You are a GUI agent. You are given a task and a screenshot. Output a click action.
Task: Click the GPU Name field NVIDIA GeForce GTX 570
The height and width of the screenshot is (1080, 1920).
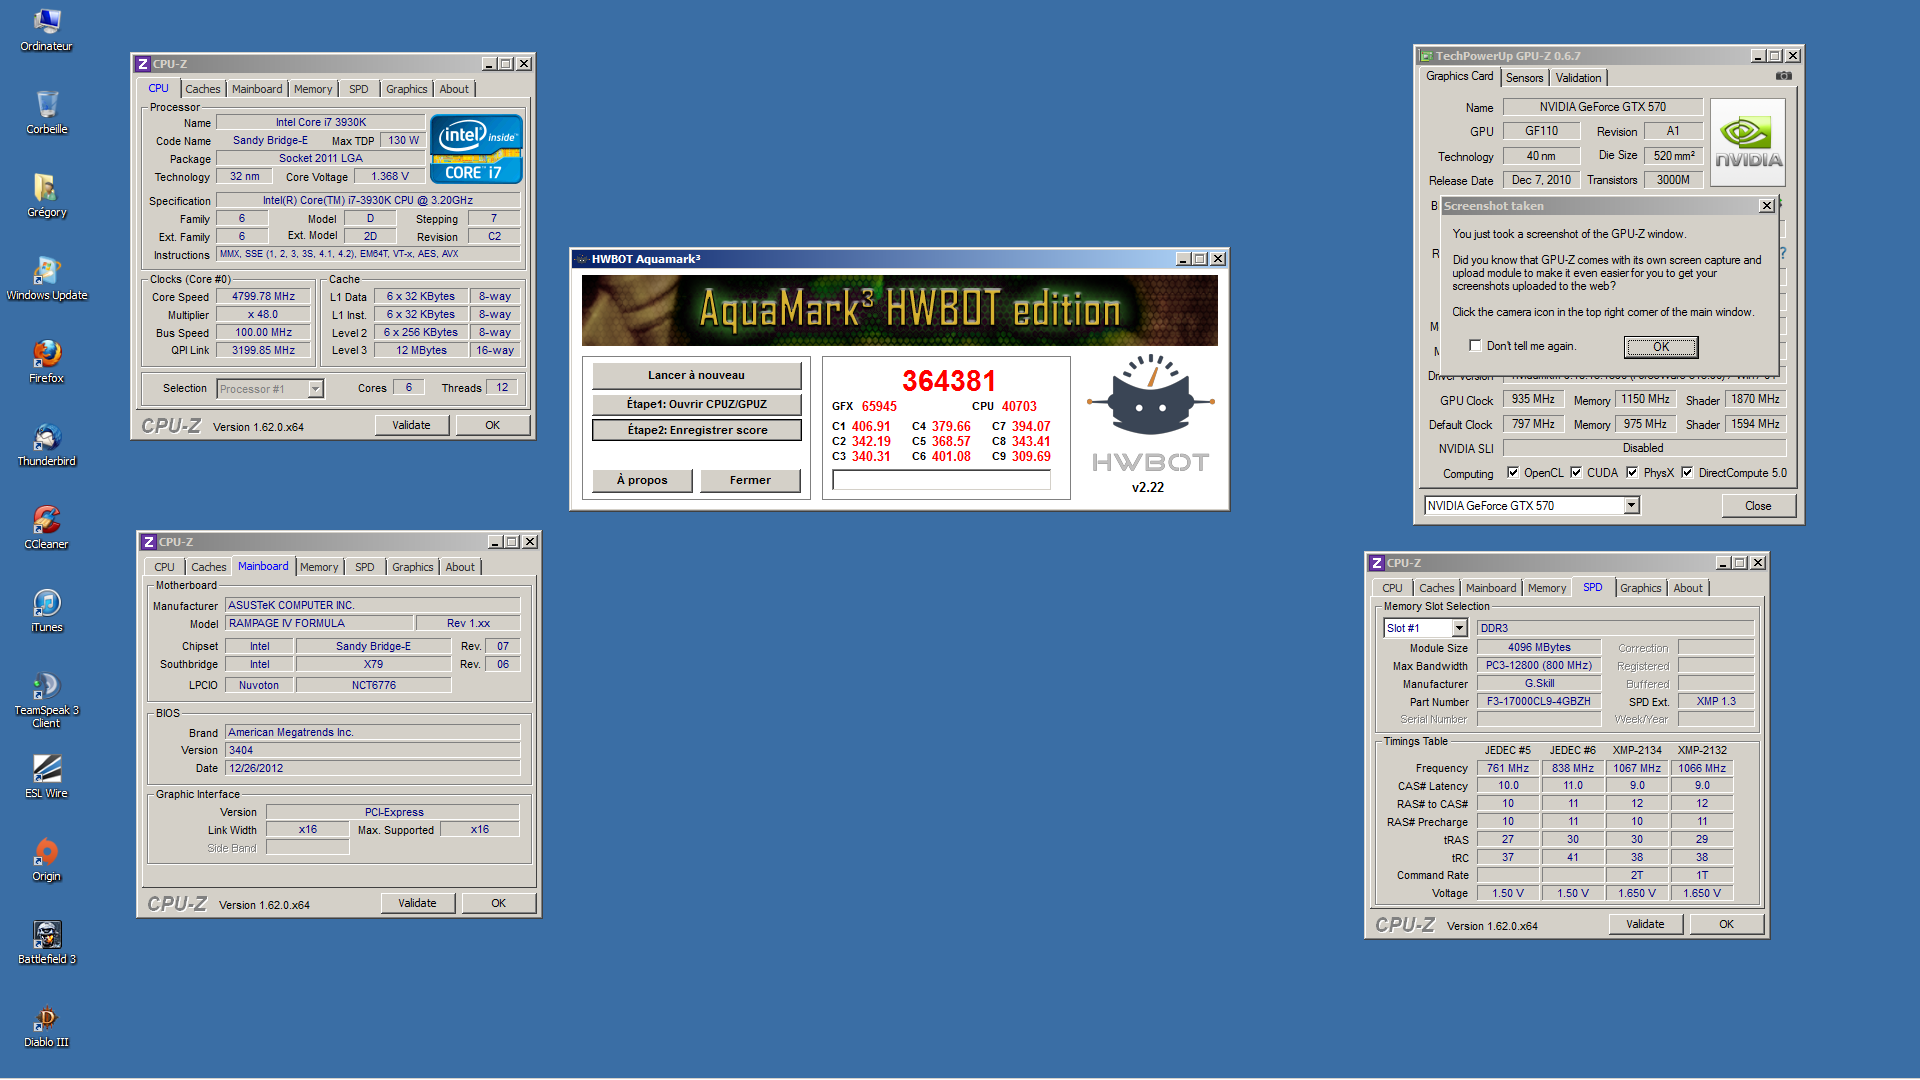point(1602,107)
